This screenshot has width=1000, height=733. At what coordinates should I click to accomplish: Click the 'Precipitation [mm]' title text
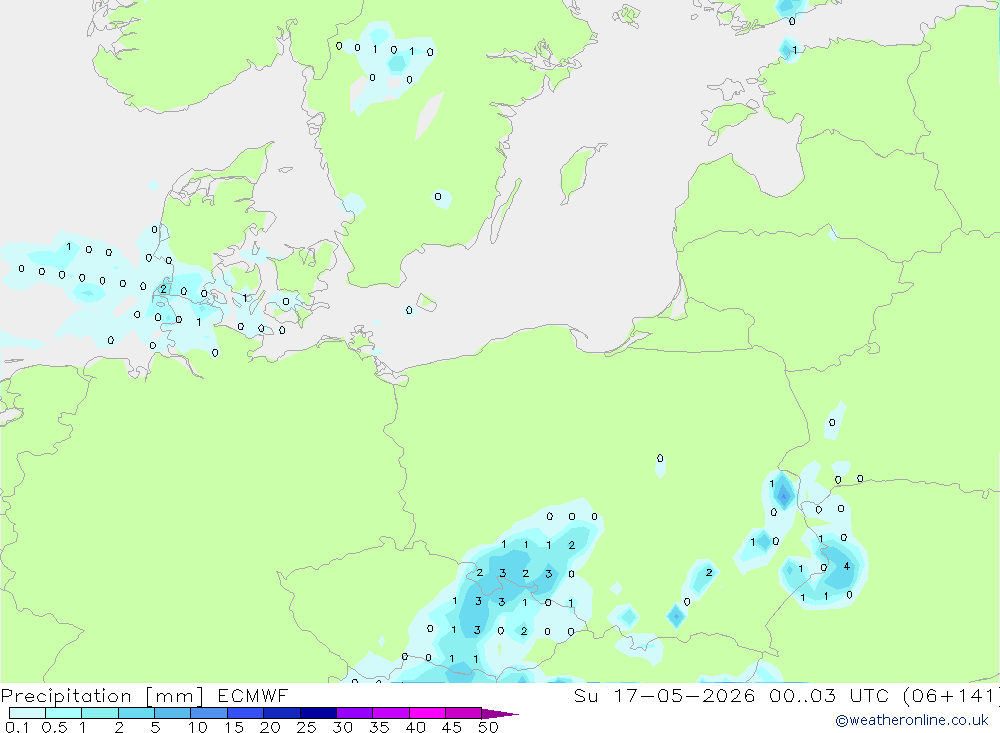pos(102,696)
